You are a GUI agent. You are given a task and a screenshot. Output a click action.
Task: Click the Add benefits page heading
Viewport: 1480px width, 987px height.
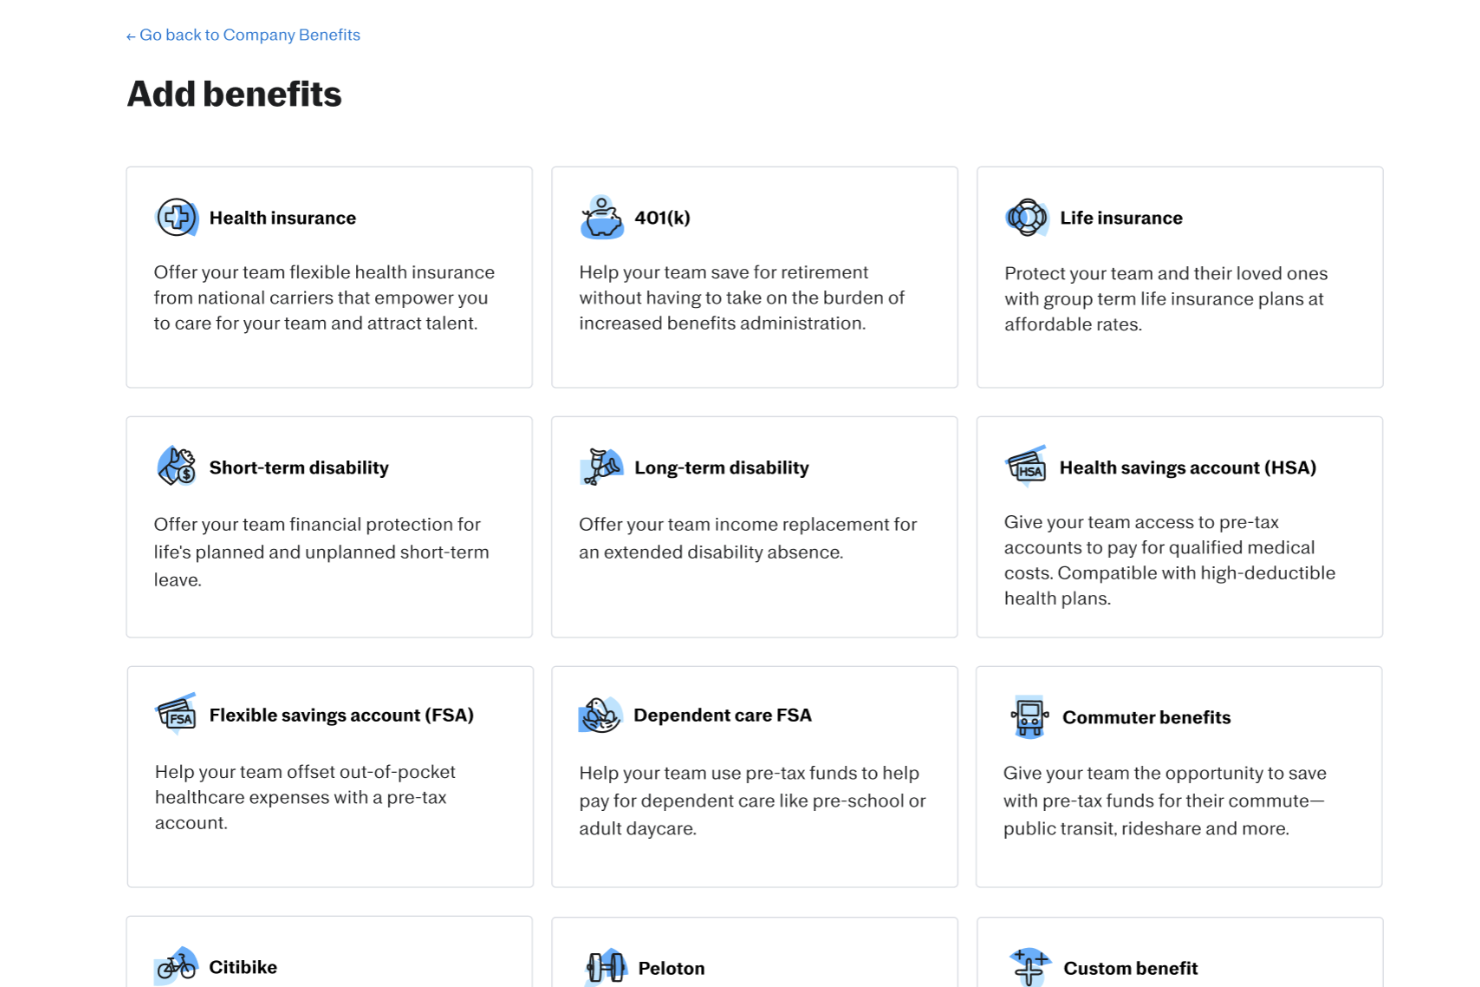coord(233,93)
